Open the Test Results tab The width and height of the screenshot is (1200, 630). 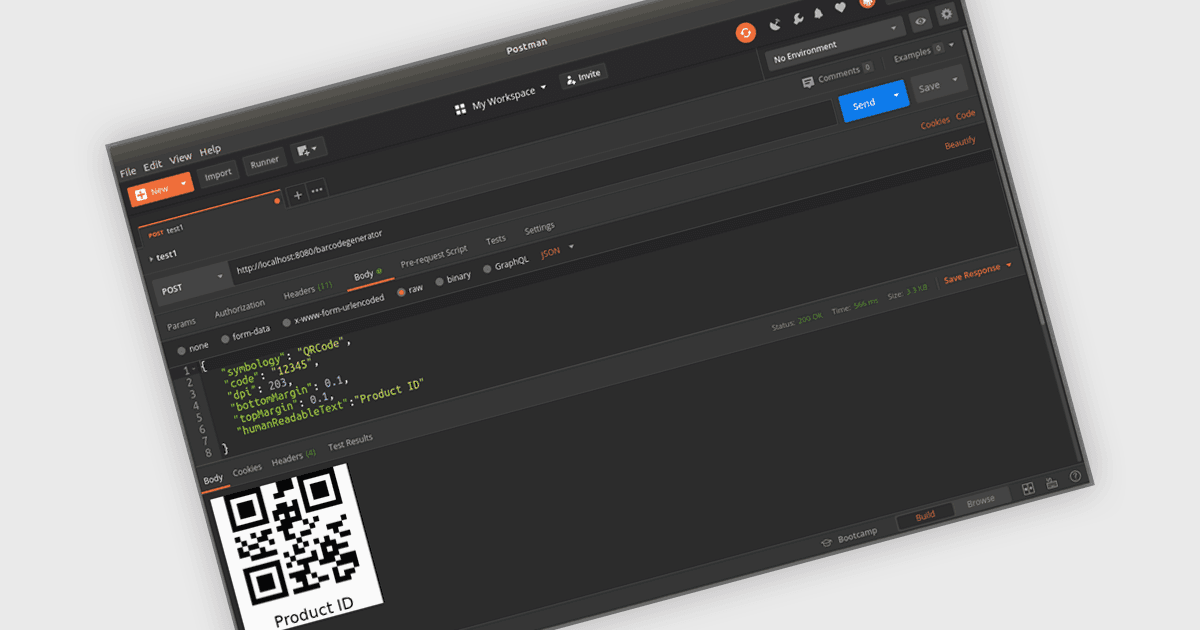[350, 441]
